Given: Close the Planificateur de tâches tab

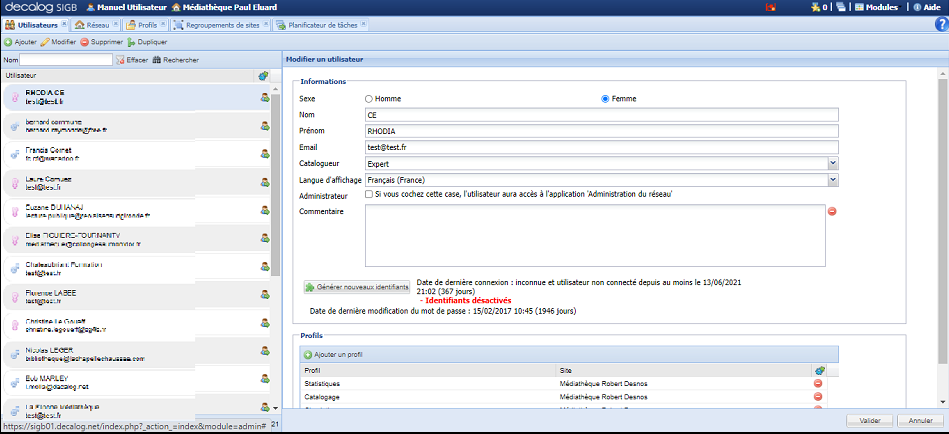Looking at the screenshot, I should coord(363,24).
